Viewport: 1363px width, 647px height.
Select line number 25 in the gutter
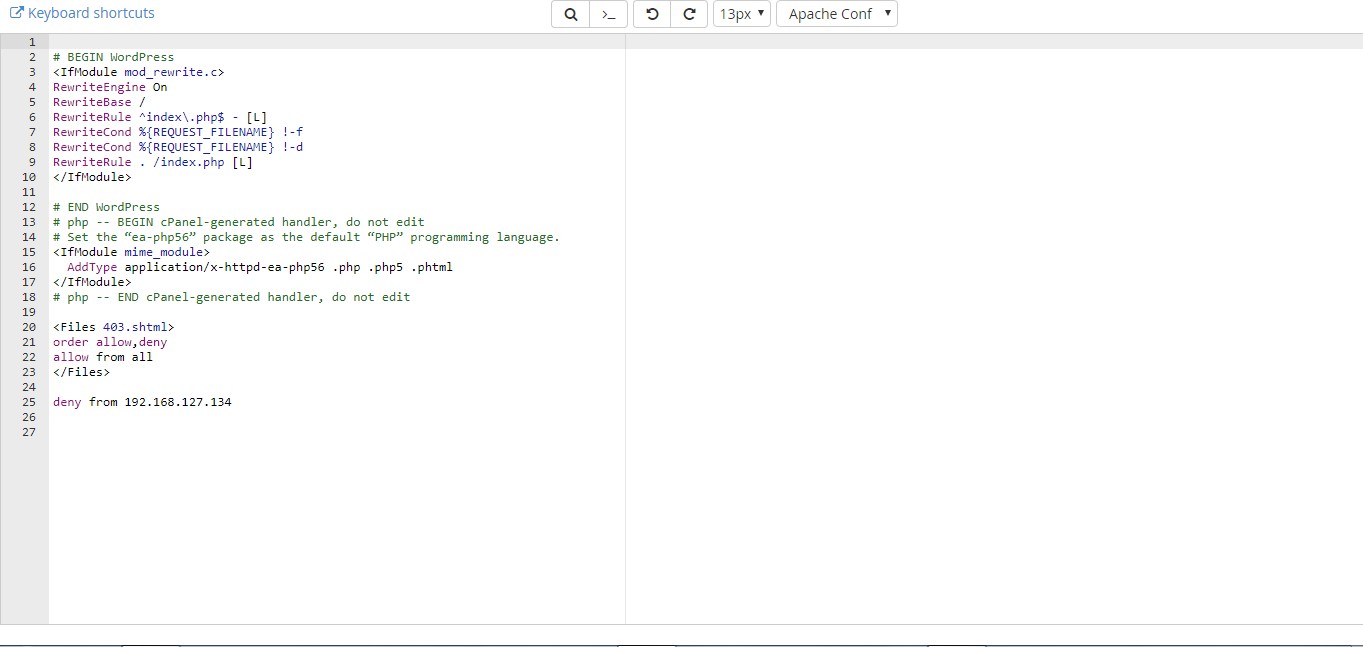tap(29, 402)
